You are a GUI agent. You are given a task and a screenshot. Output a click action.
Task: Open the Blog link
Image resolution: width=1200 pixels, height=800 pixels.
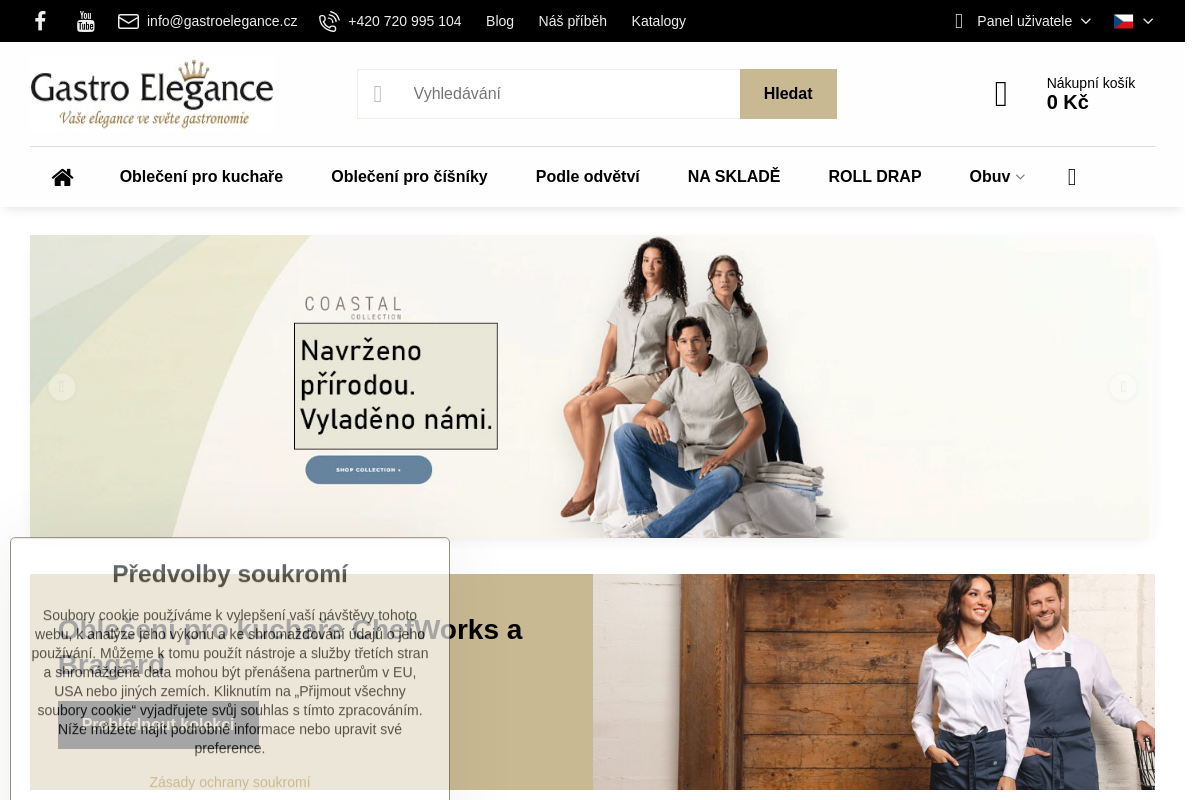(500, 21)
